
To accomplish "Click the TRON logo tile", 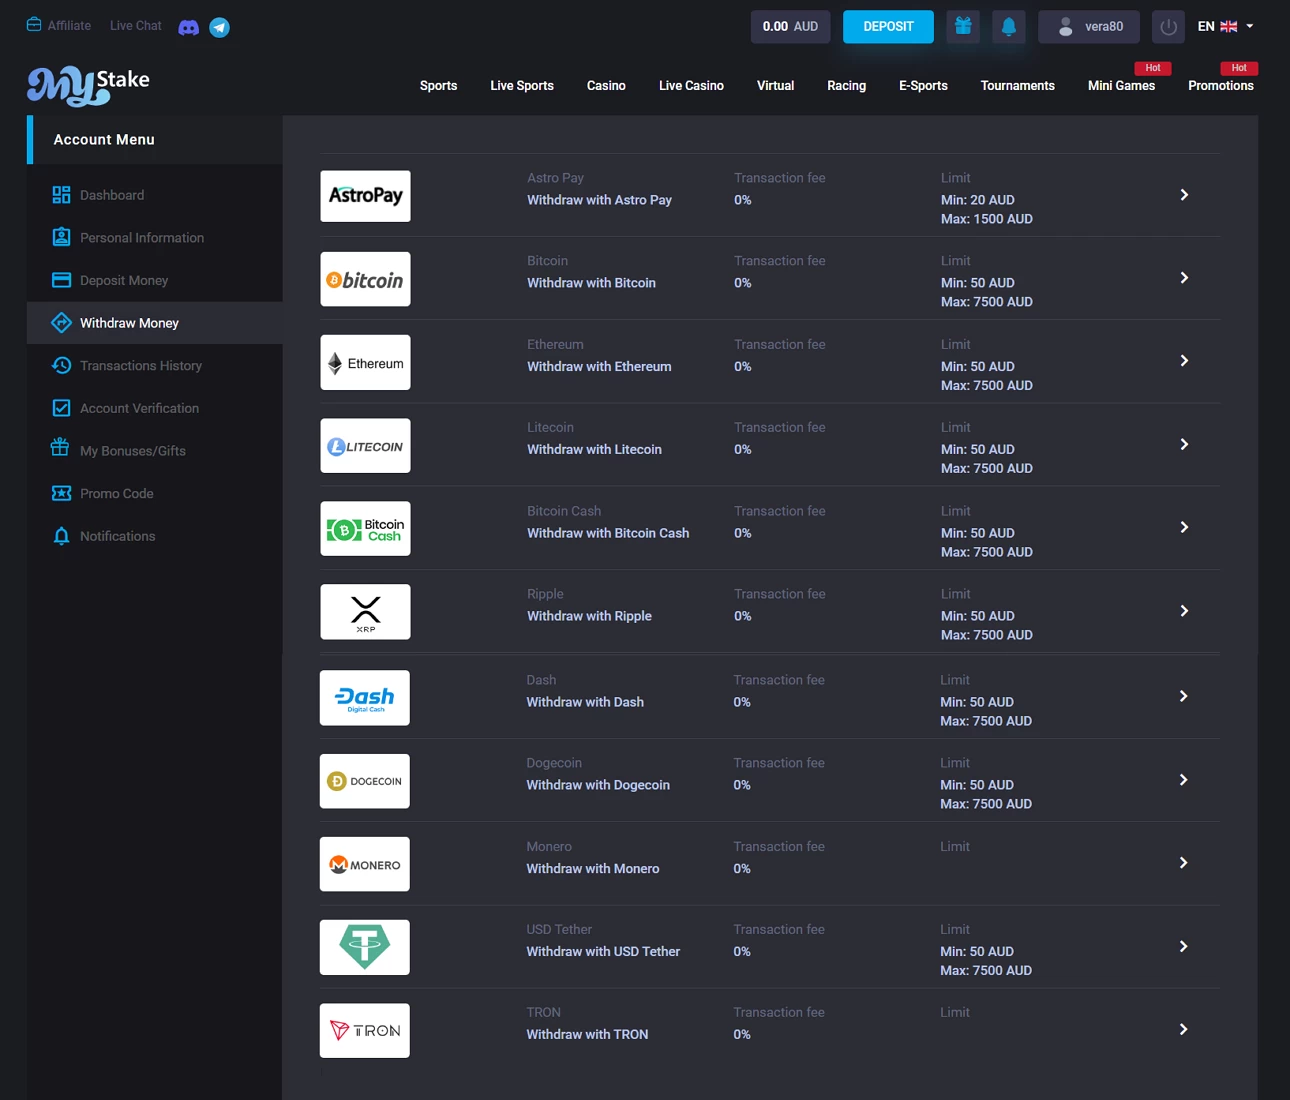I will coord(364,1030).
